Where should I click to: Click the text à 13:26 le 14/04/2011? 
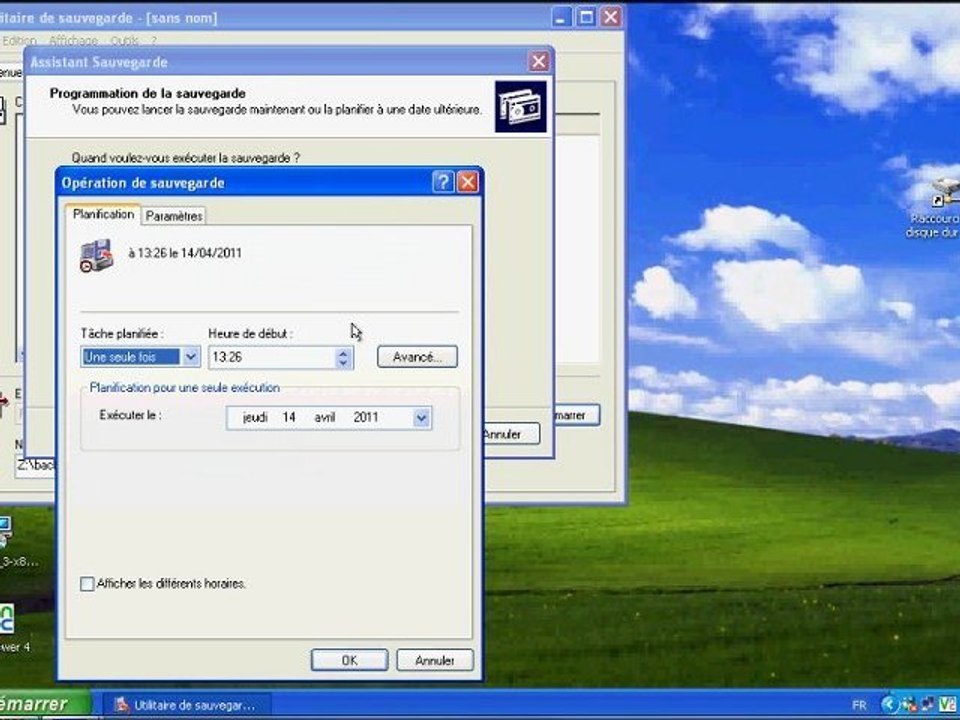pos(185,253)
